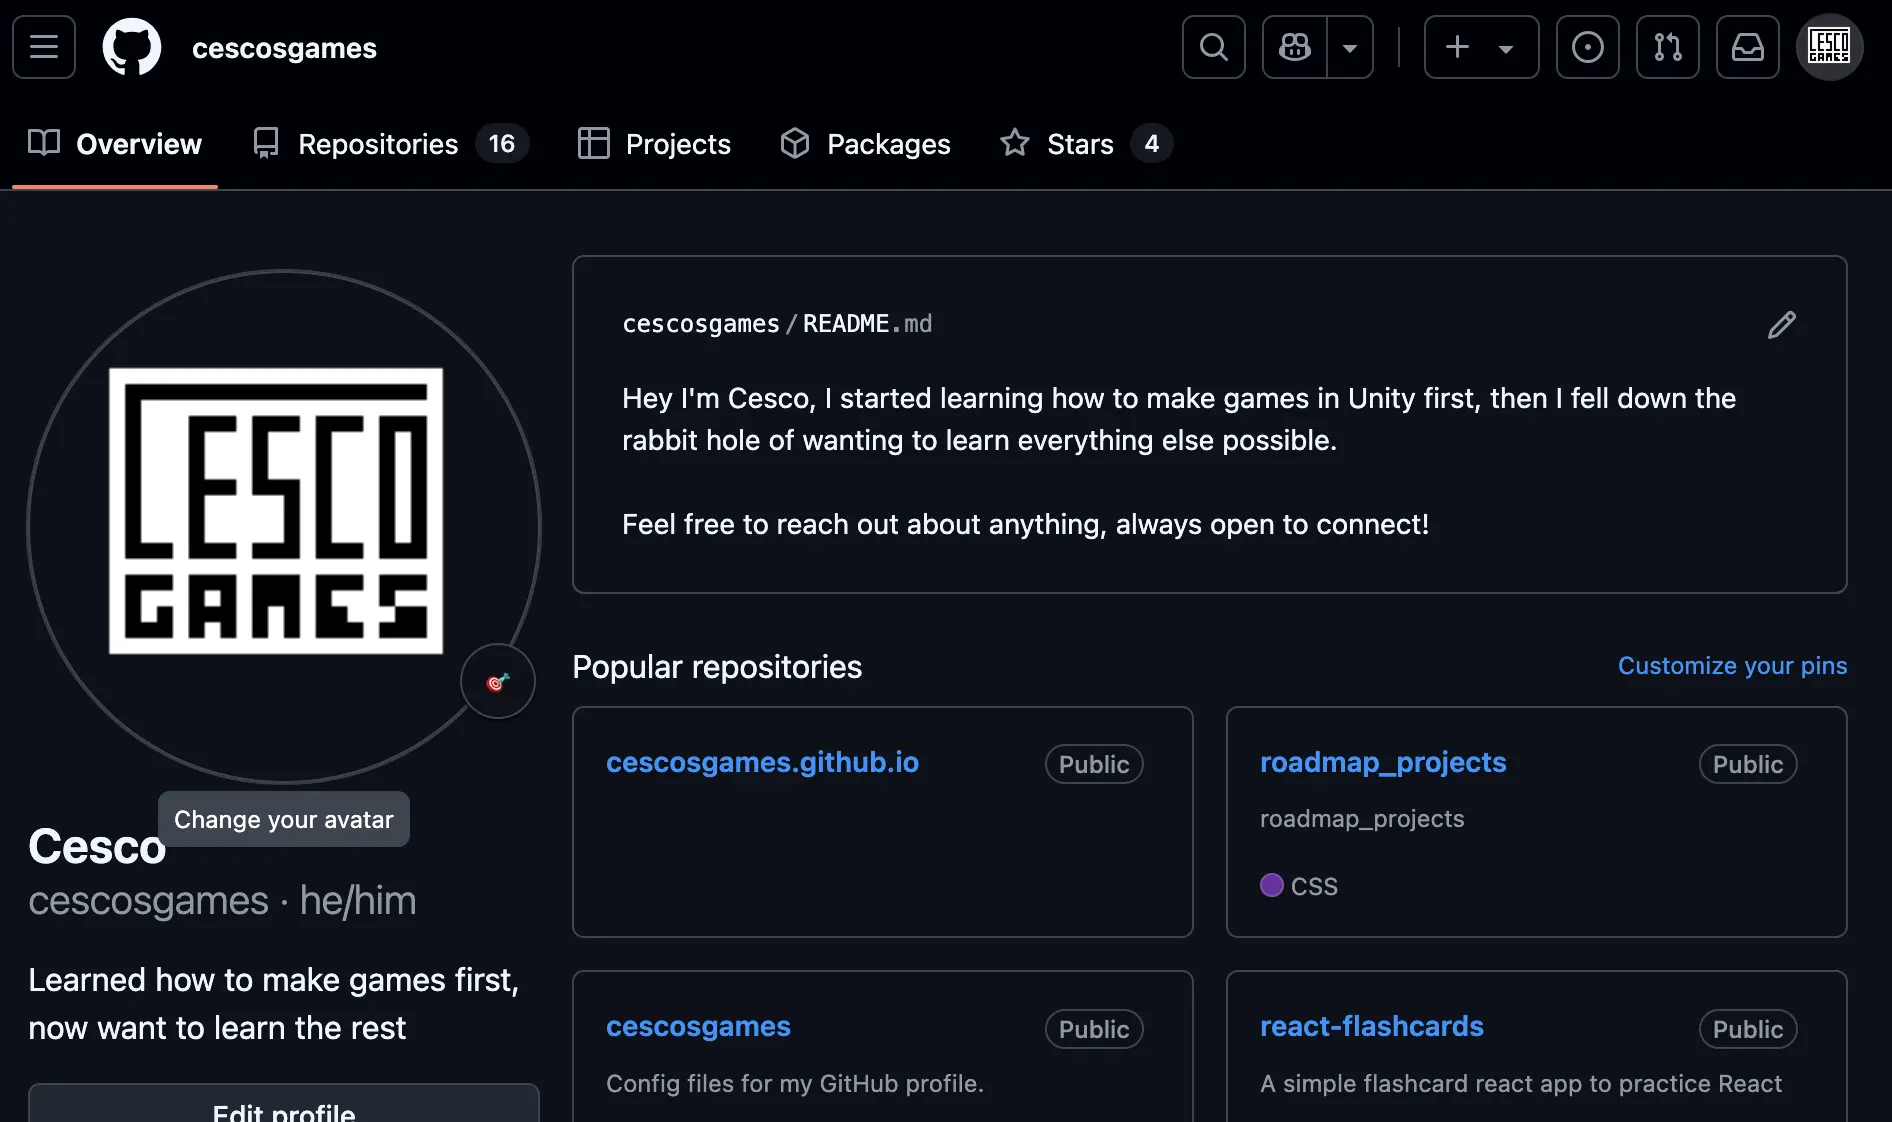Click the Cesco display name heading

click(x=97, y=847)
